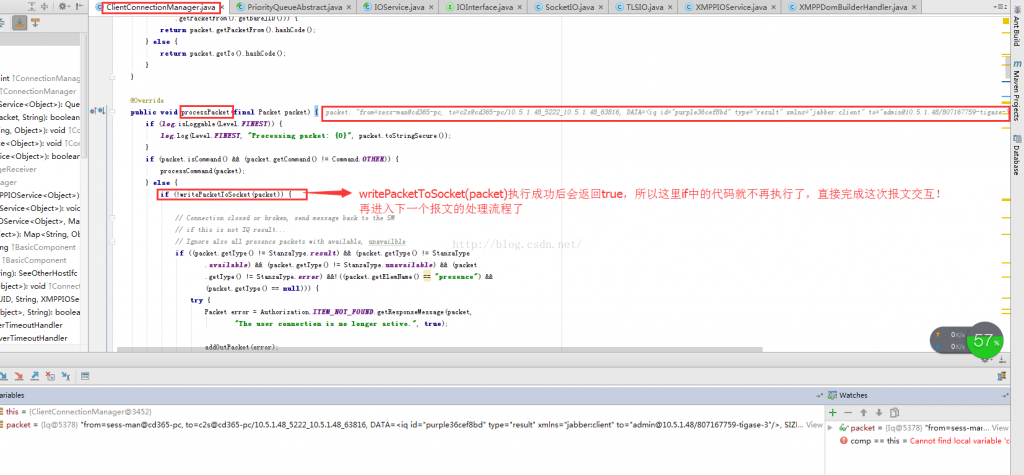1024x475 pixels.
Task: Close the XMPPIOService.java tab
Action: tap(774, 8)
